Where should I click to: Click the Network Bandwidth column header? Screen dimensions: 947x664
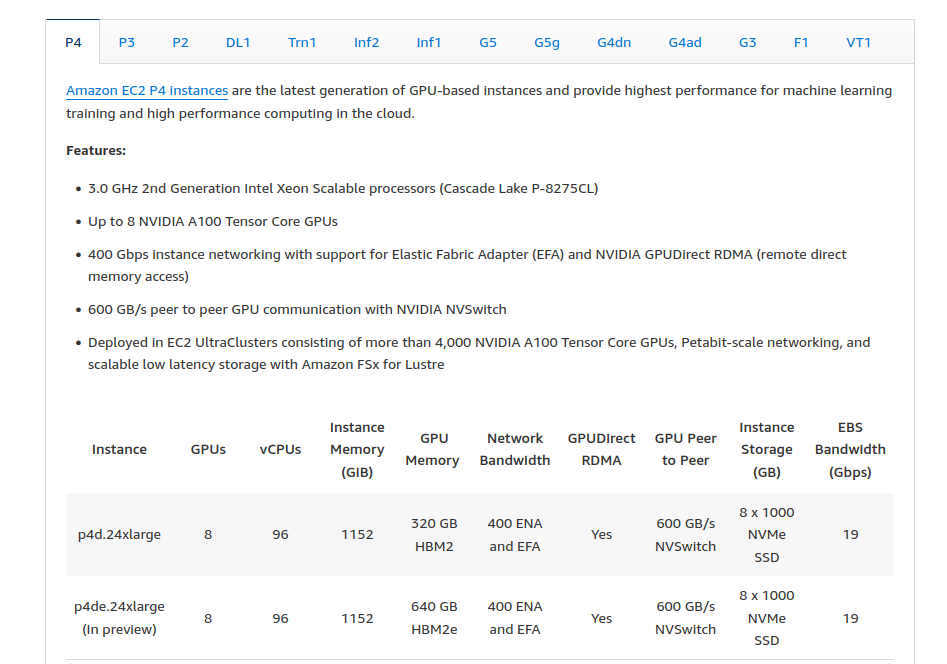[x=515, y=450]
